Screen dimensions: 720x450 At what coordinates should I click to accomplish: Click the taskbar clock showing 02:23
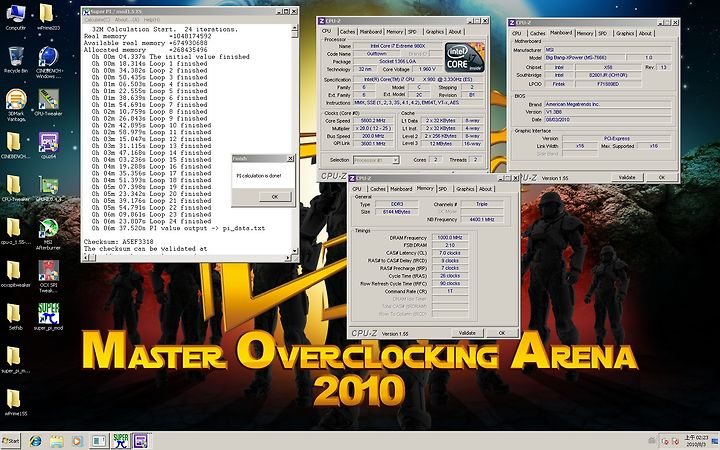(695, 441)
